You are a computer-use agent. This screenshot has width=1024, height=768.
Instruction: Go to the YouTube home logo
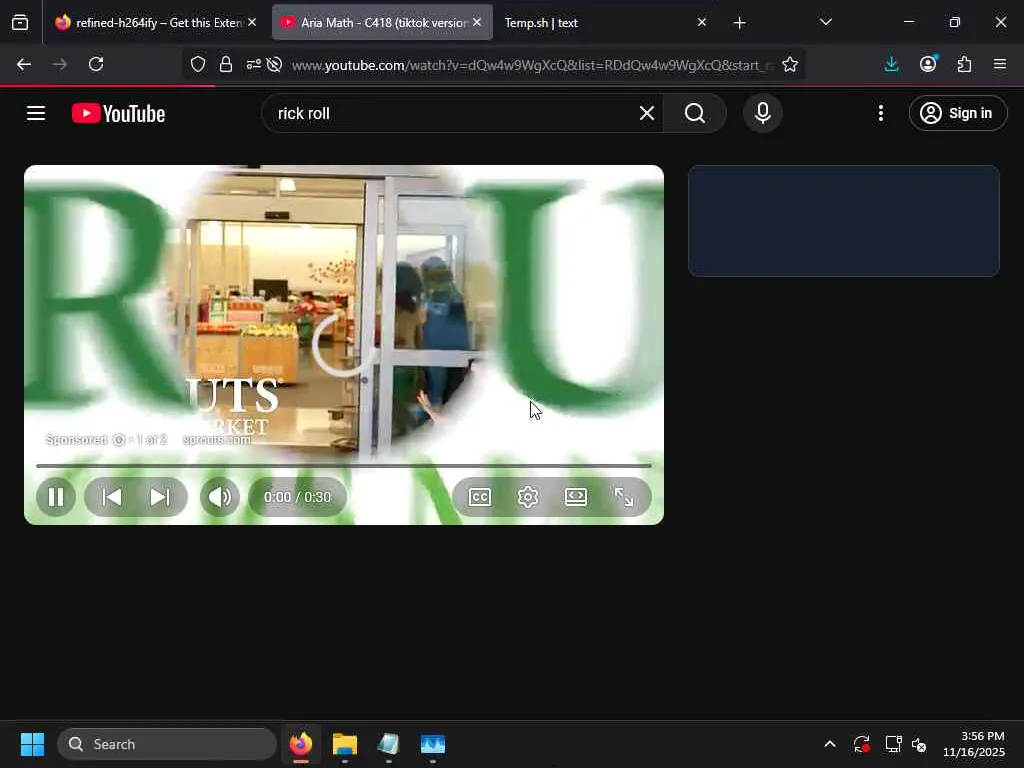coord(118,114)
